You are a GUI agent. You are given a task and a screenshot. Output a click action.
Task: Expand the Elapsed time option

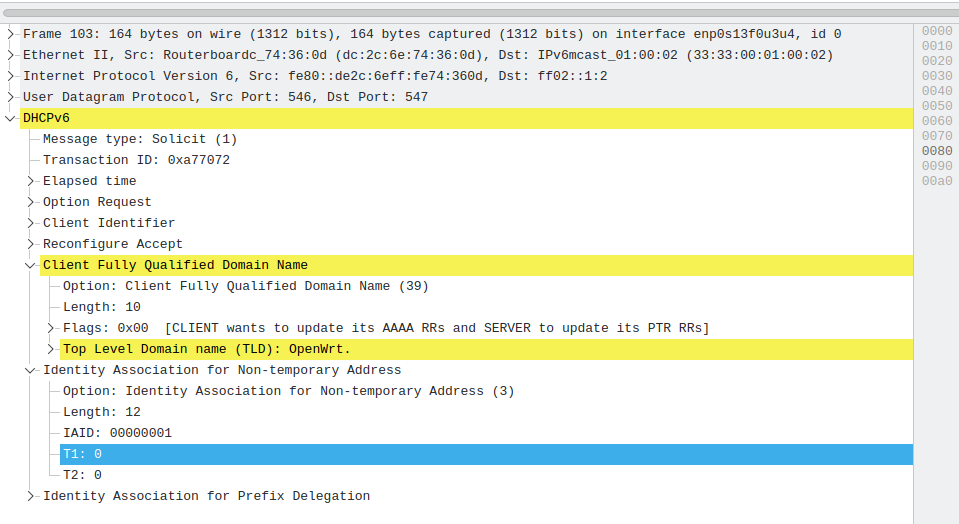31,181
